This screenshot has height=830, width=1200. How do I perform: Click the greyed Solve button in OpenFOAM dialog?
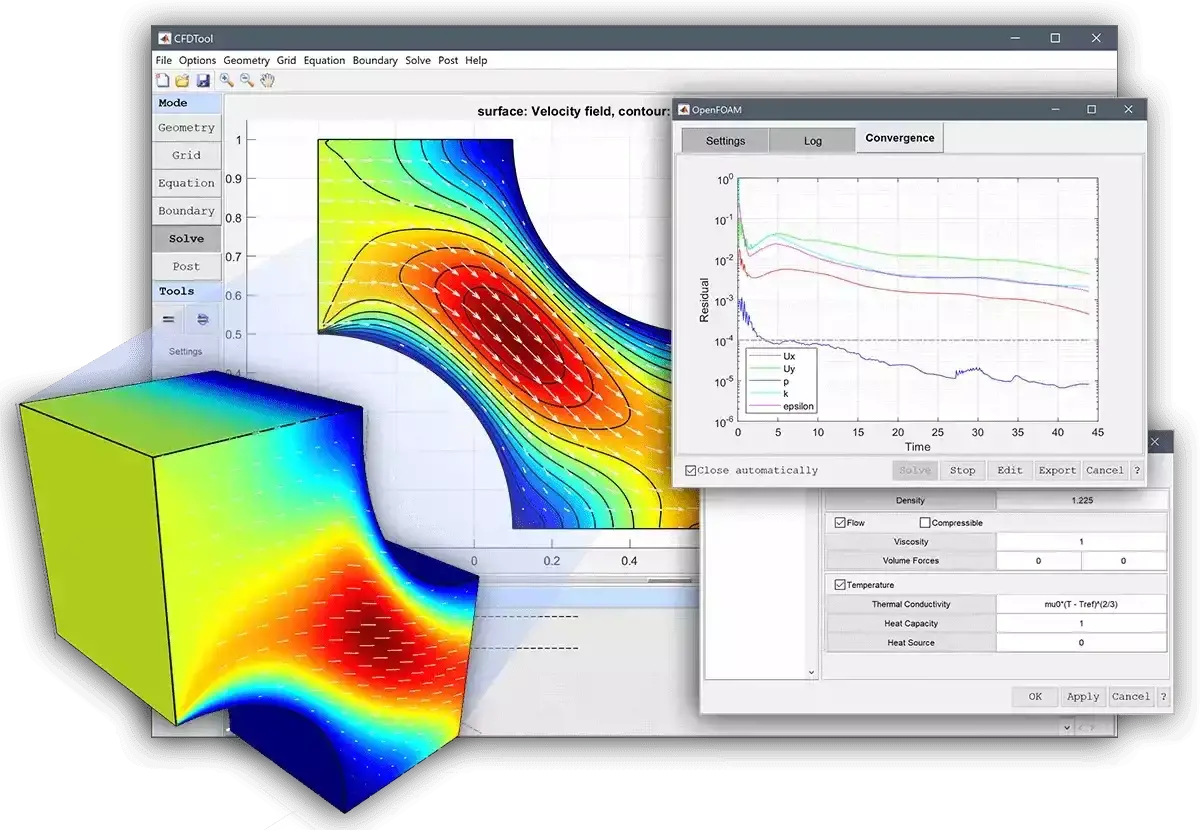[x=914, y=470]
